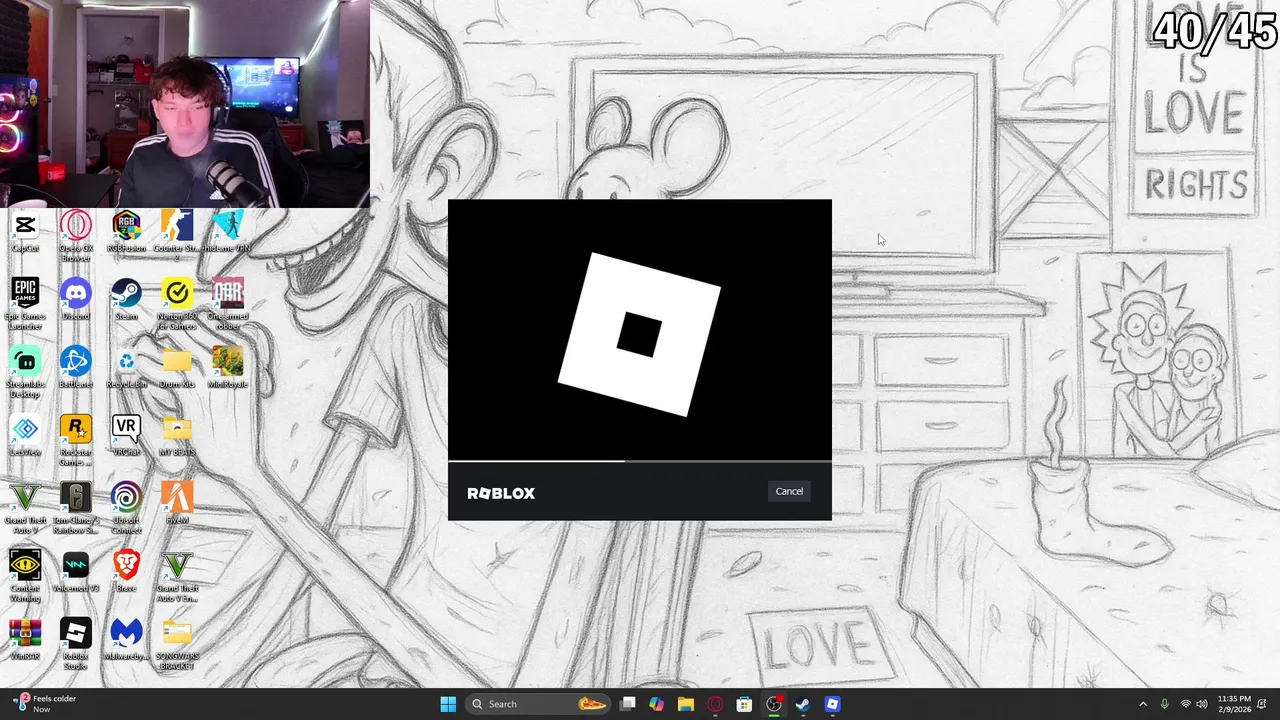Select the Drum Kits folder

click(x=177, y=369)
